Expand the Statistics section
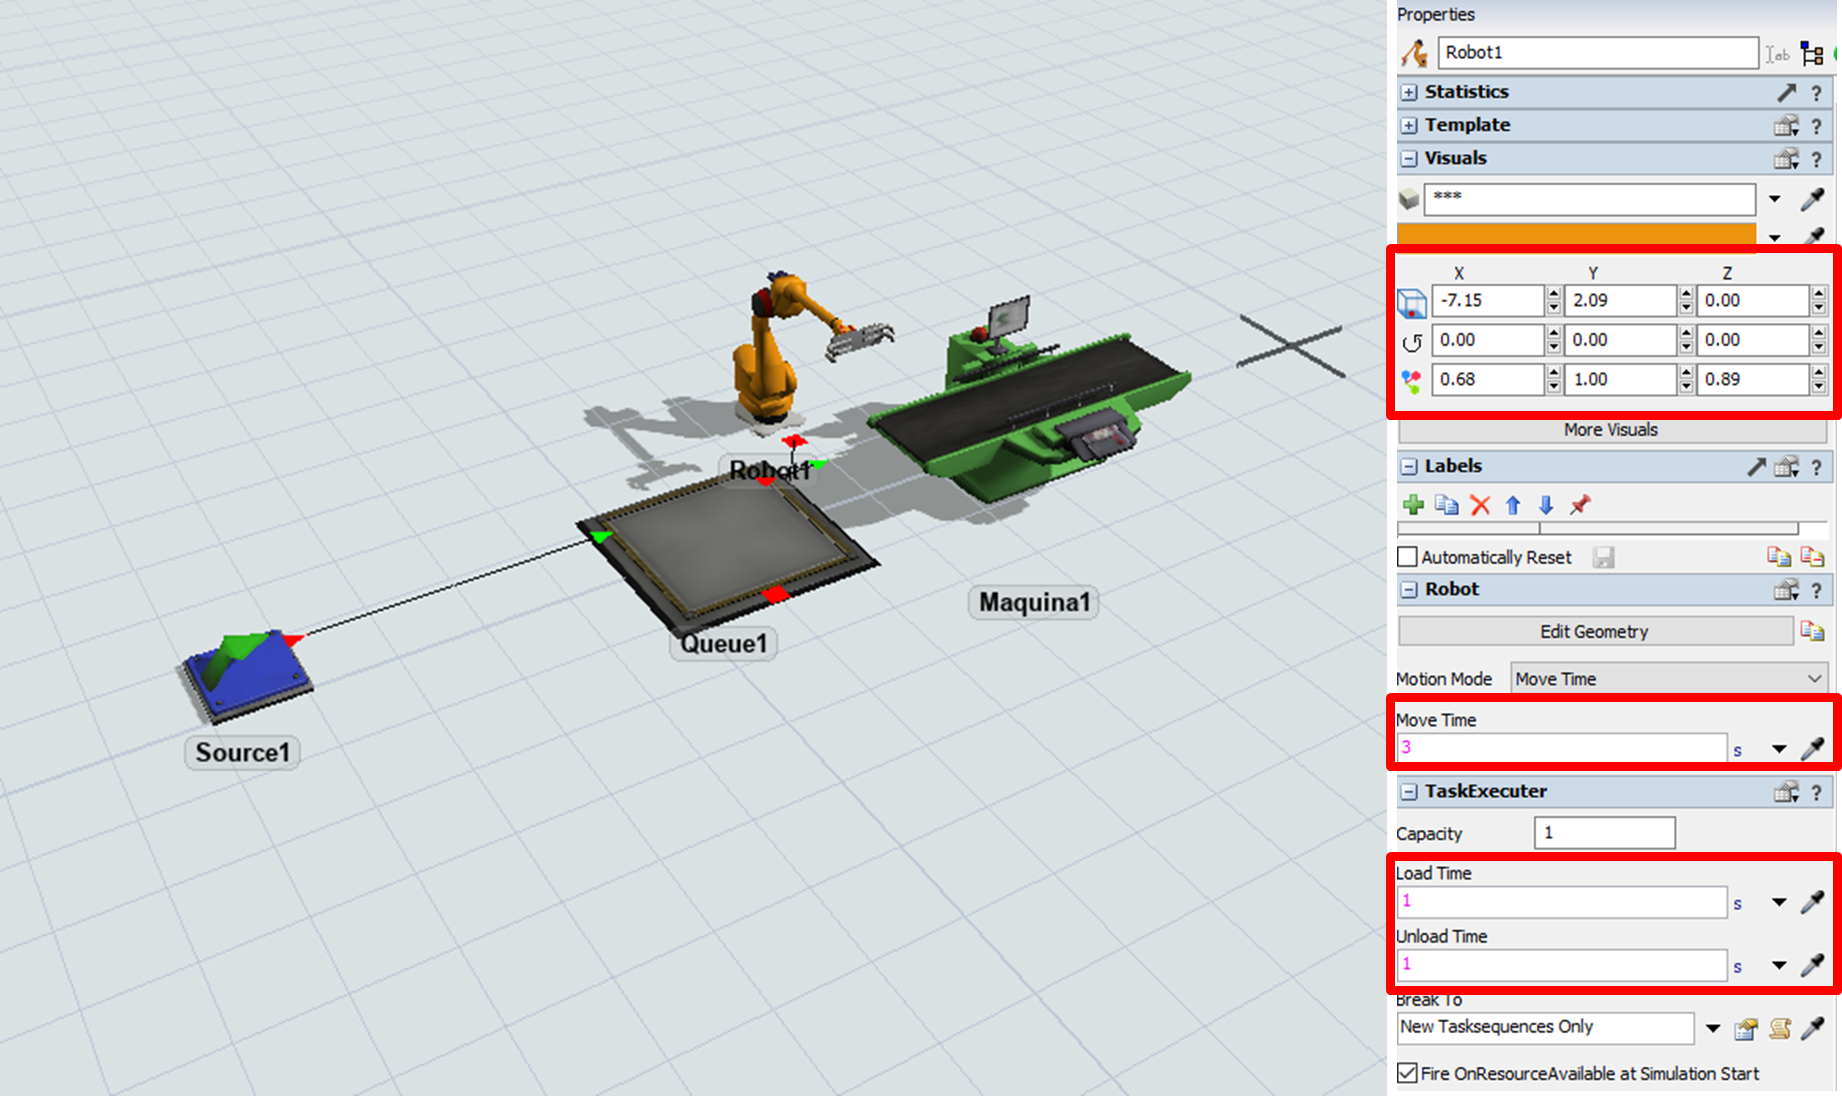This screenshot has width=1842, height=1096. point(1409,92)
